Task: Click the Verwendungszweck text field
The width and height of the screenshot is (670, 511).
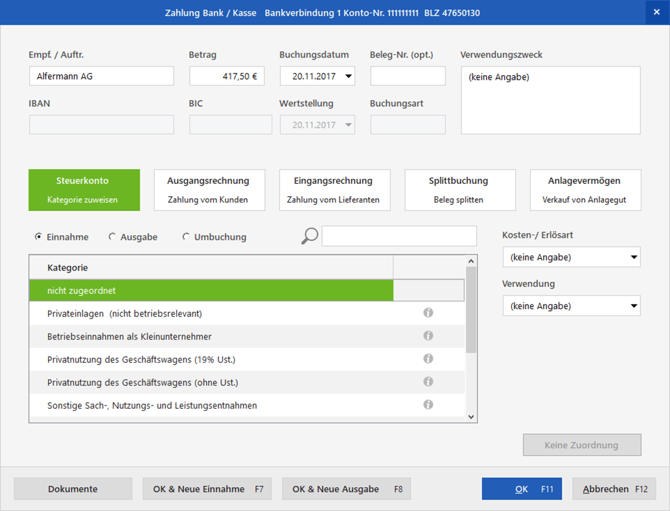Action: pyautogui.click(x=550, y=100)
